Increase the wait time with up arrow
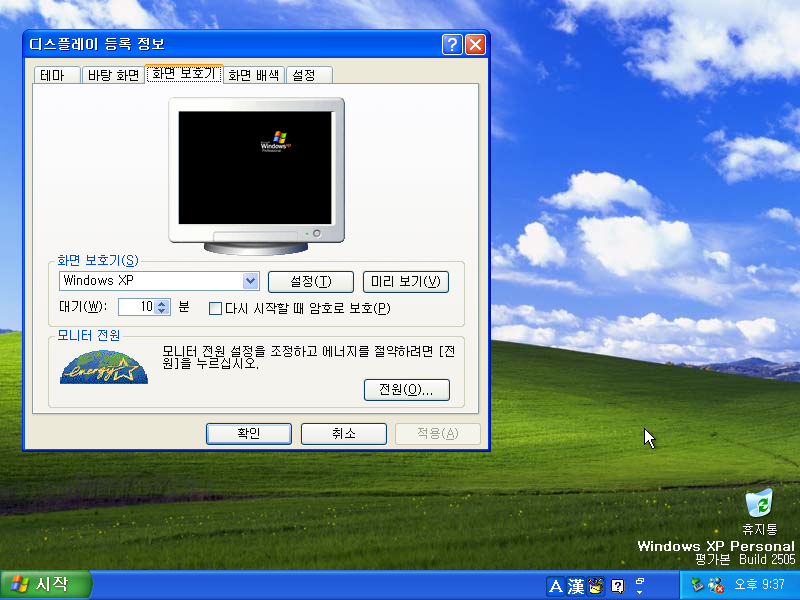 pyautogui.click(x=162, y=303)
